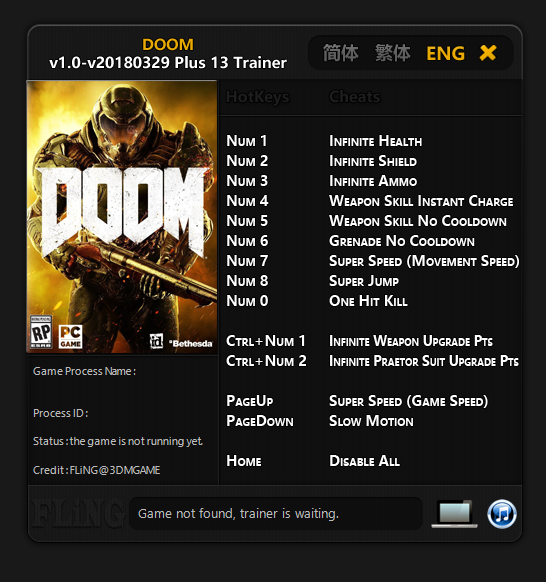Switch language to Simplified Chinese 简体
This screenshot has height=582, width=546.
[340, 53]
